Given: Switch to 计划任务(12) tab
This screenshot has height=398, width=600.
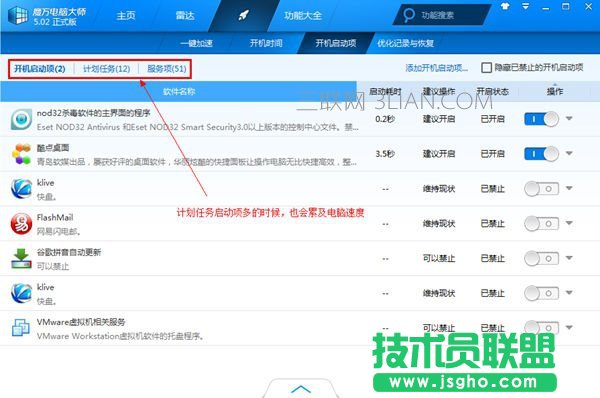Looking at the screenshot, I should click(x=106, y=69).
